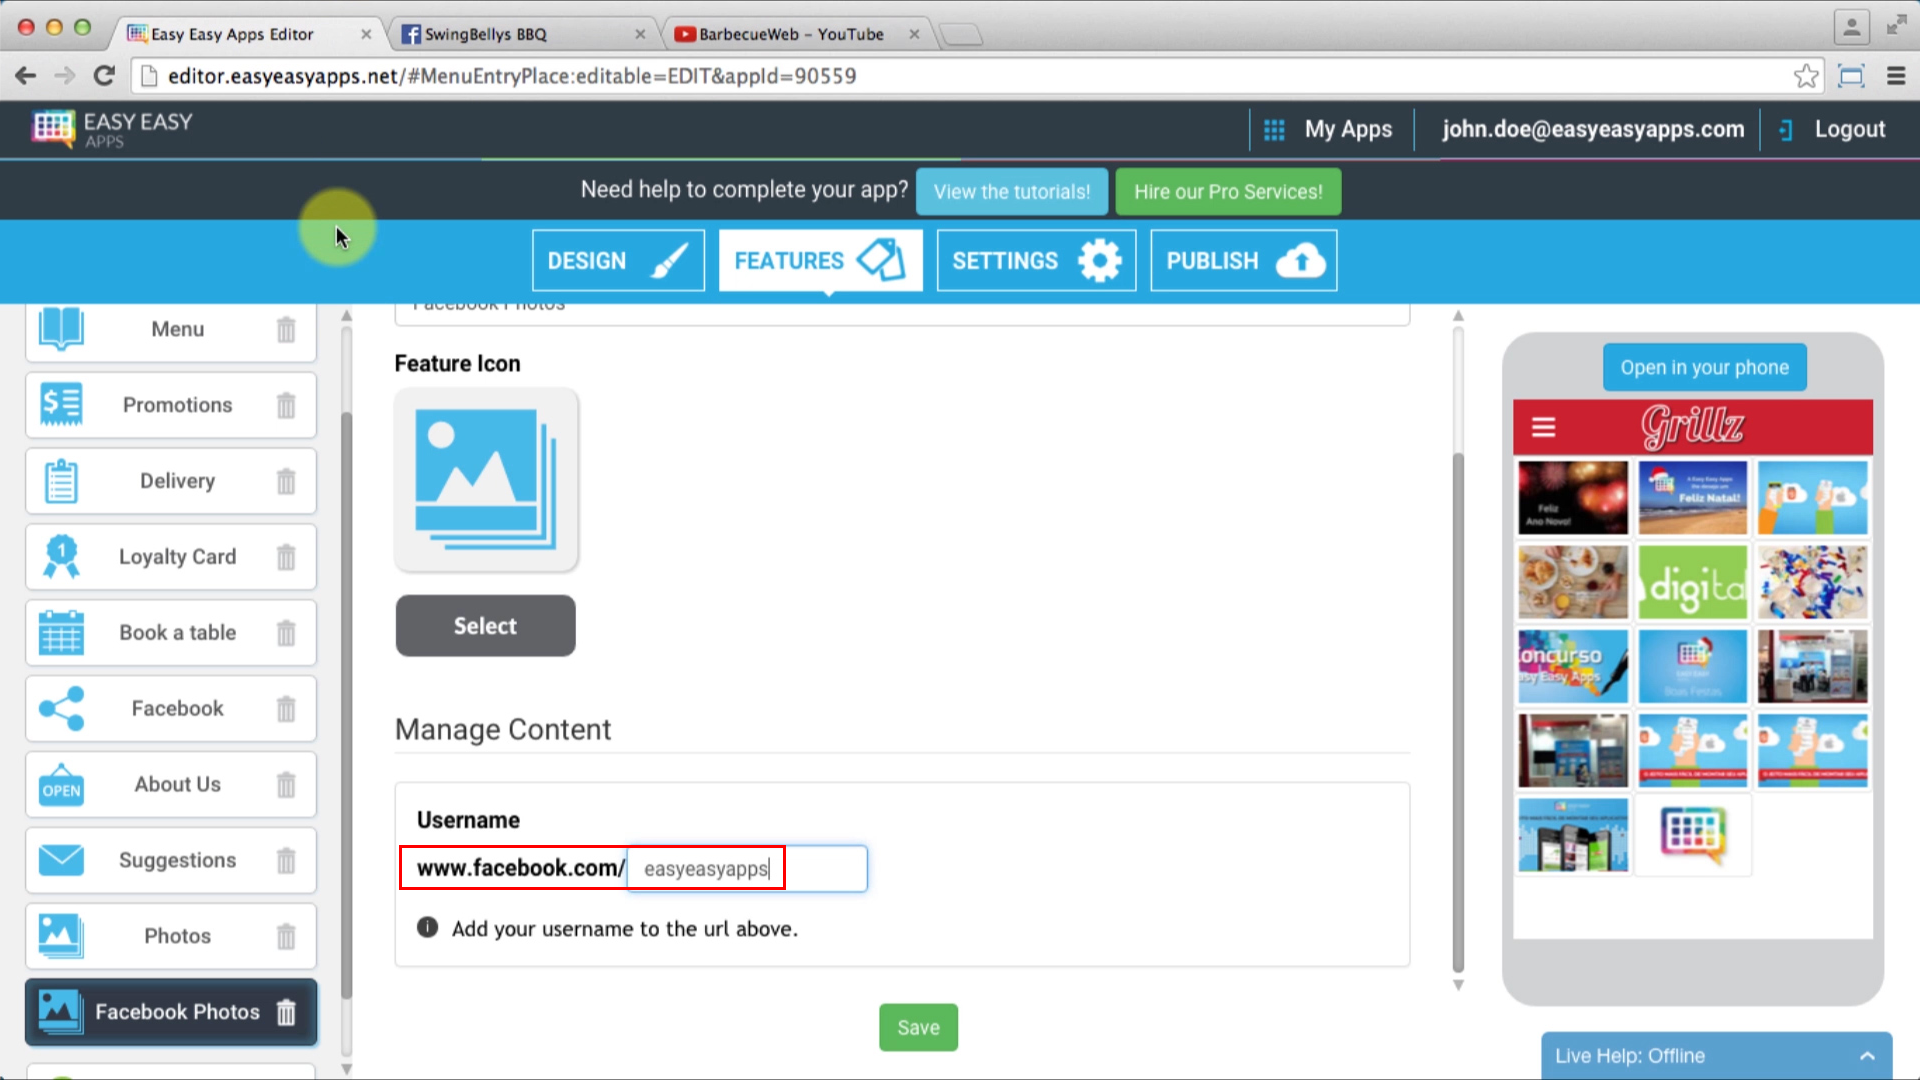Collapse the Live Help Offline panel

coord(1868,1055)
